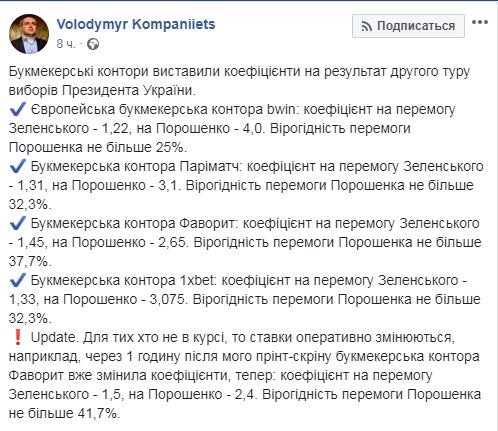
Task: Open the three-dot post options menu
Action: pyautogui.click(x=480, y=22)
